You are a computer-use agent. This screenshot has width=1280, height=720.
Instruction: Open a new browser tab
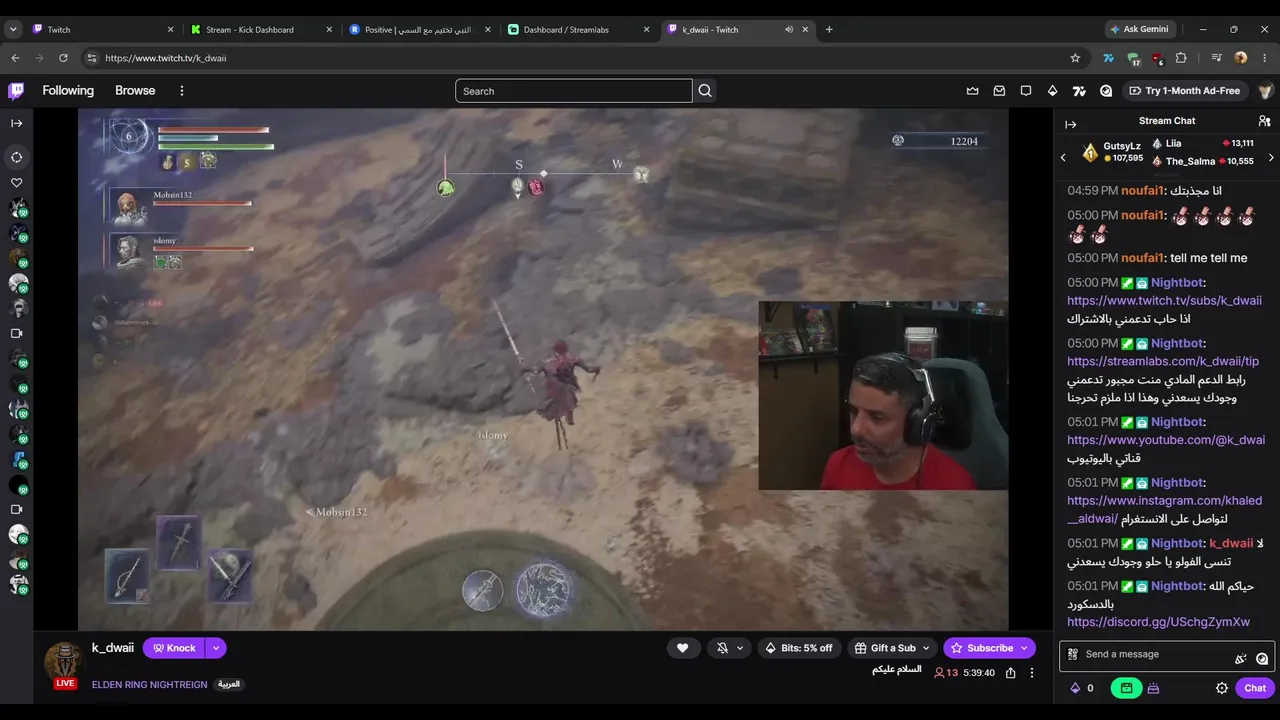[829, 30]
